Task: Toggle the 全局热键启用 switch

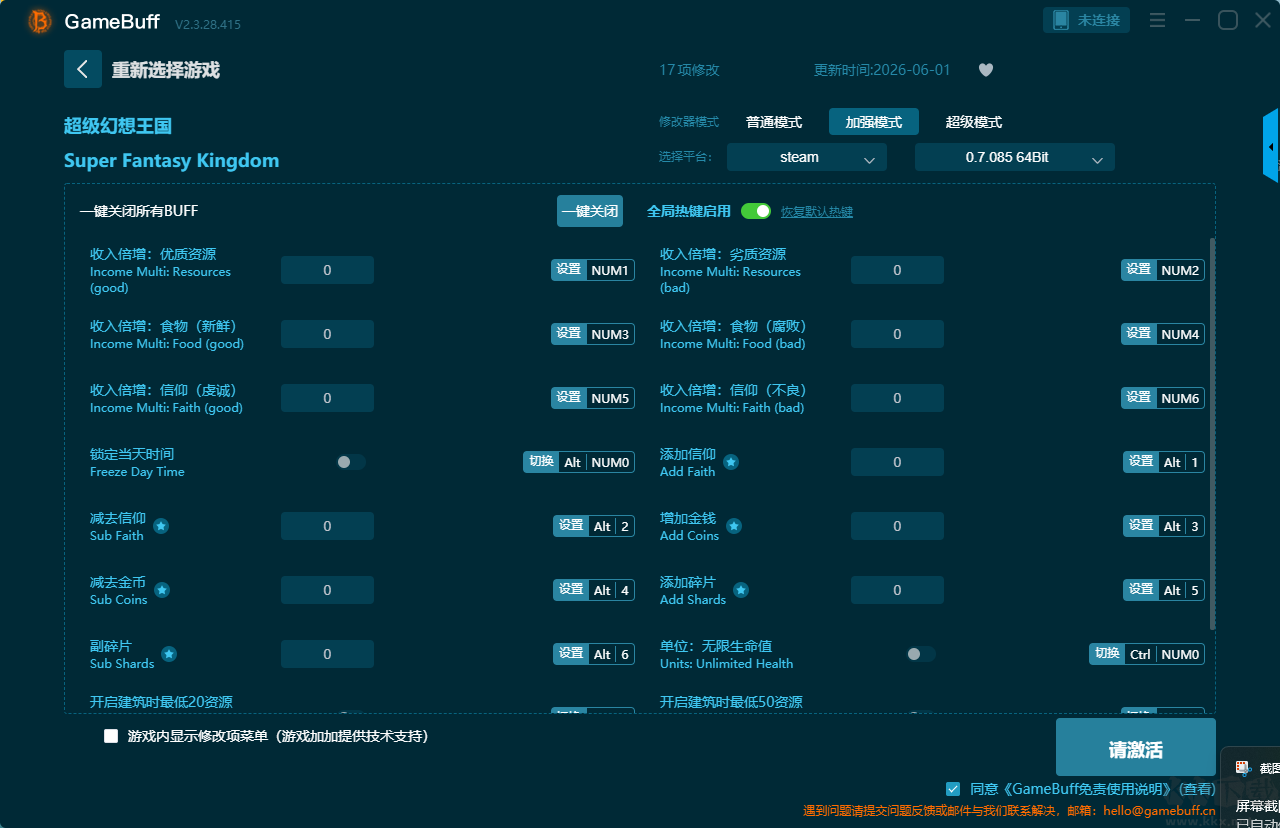Action: [756, 211]
